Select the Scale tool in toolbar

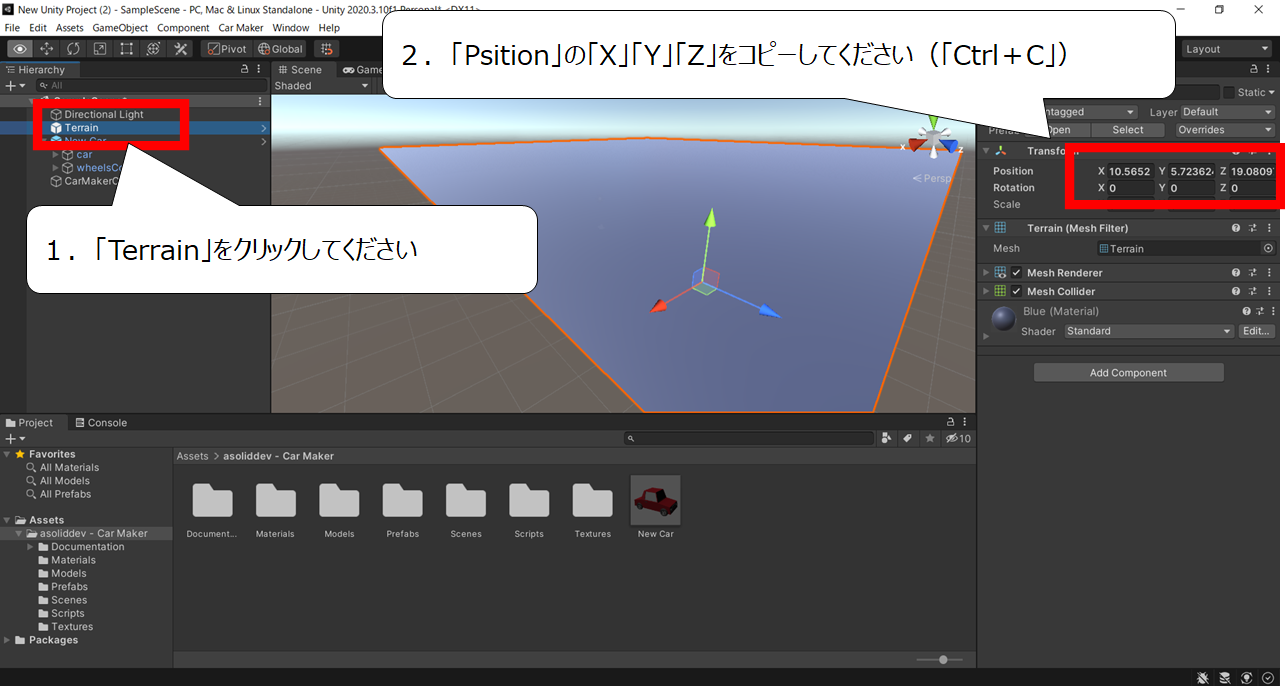(x=100, y=49)
